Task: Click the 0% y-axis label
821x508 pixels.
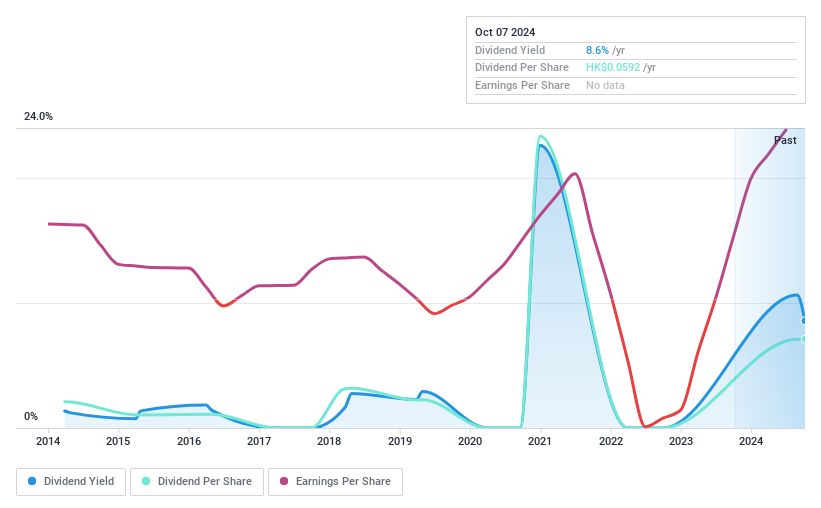Action: tap(31, 416)
